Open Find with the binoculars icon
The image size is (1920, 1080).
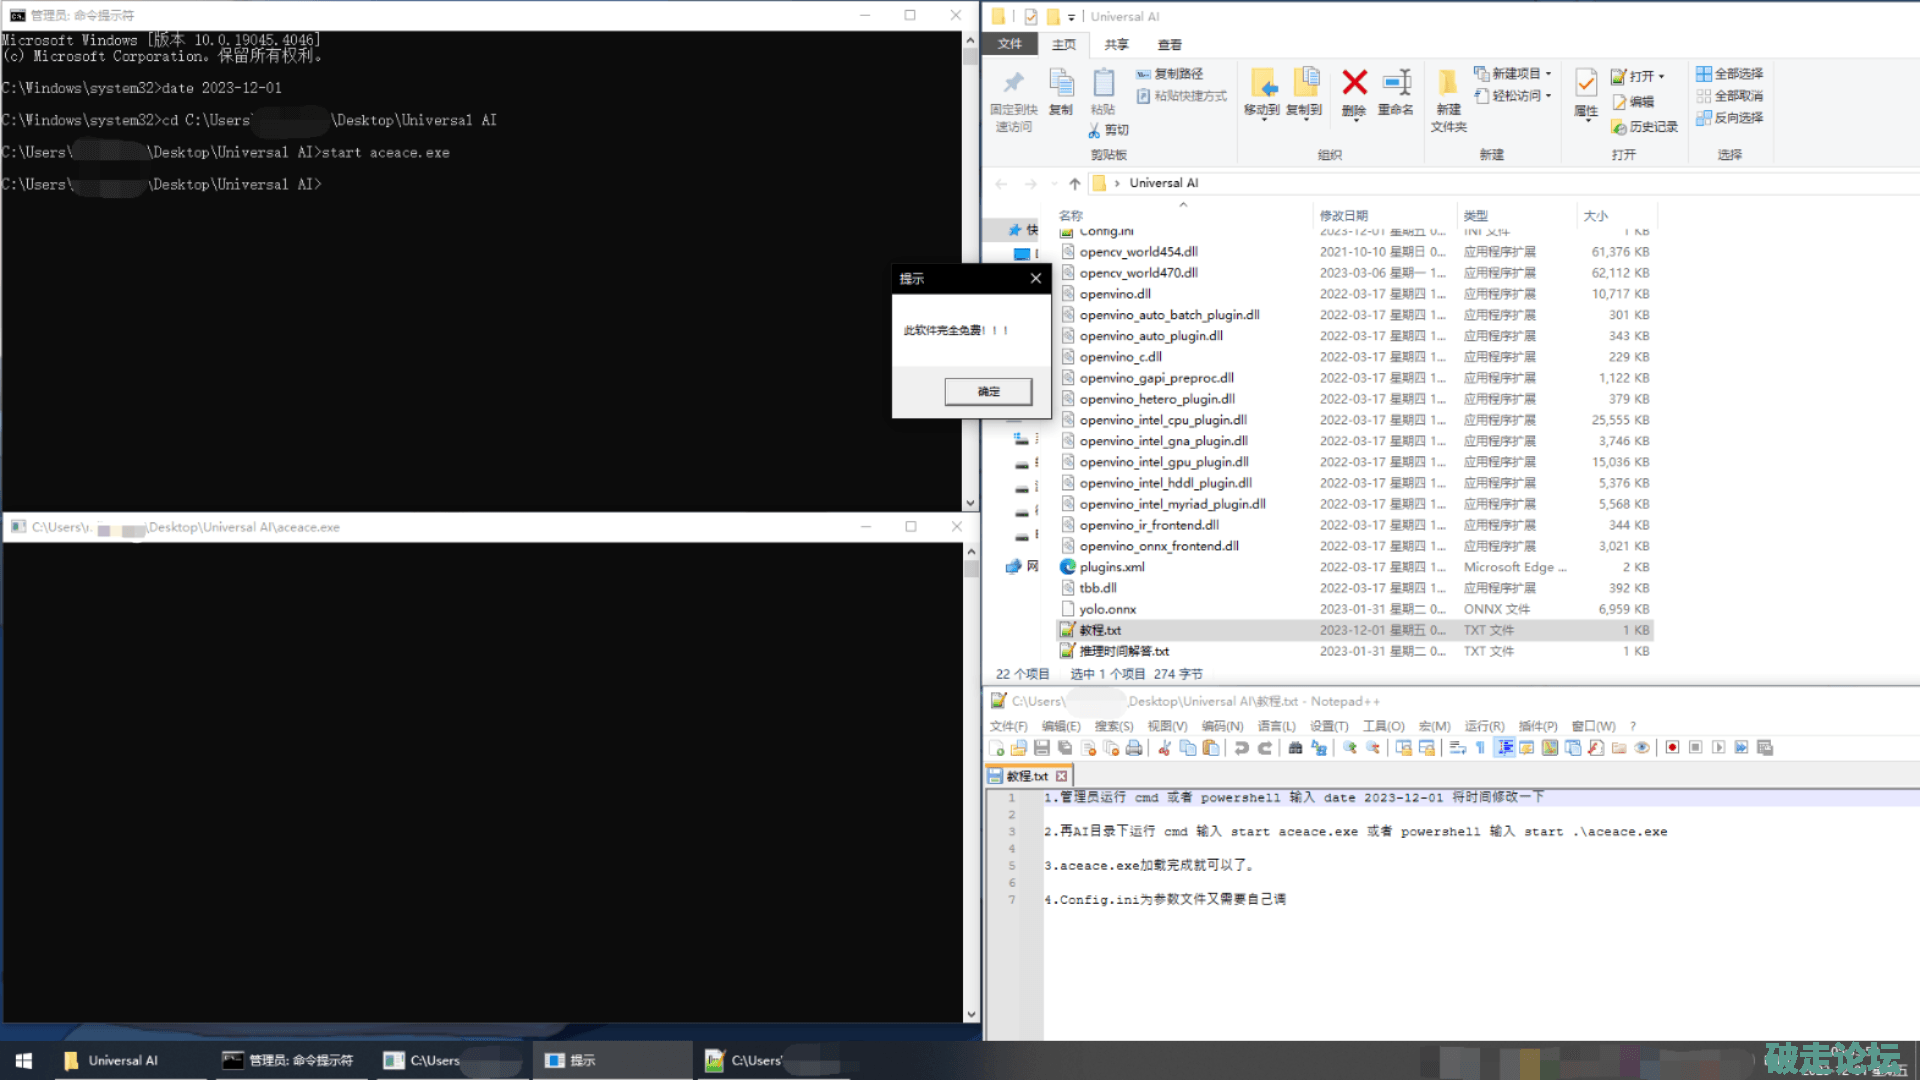[1295, 748]
